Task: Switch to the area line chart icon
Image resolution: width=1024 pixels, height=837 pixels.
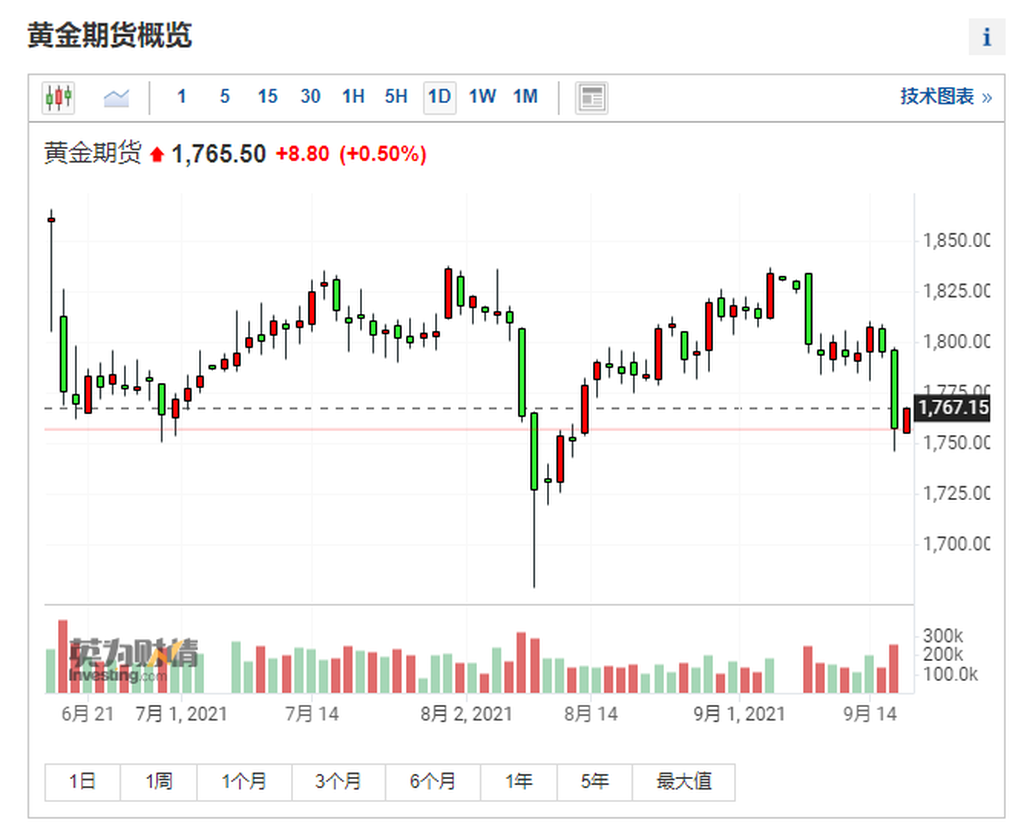Action: pyautogui.click(x=116, y=98)
